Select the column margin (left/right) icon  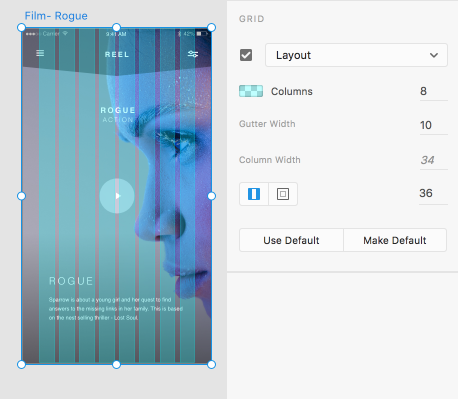[254, 194]
